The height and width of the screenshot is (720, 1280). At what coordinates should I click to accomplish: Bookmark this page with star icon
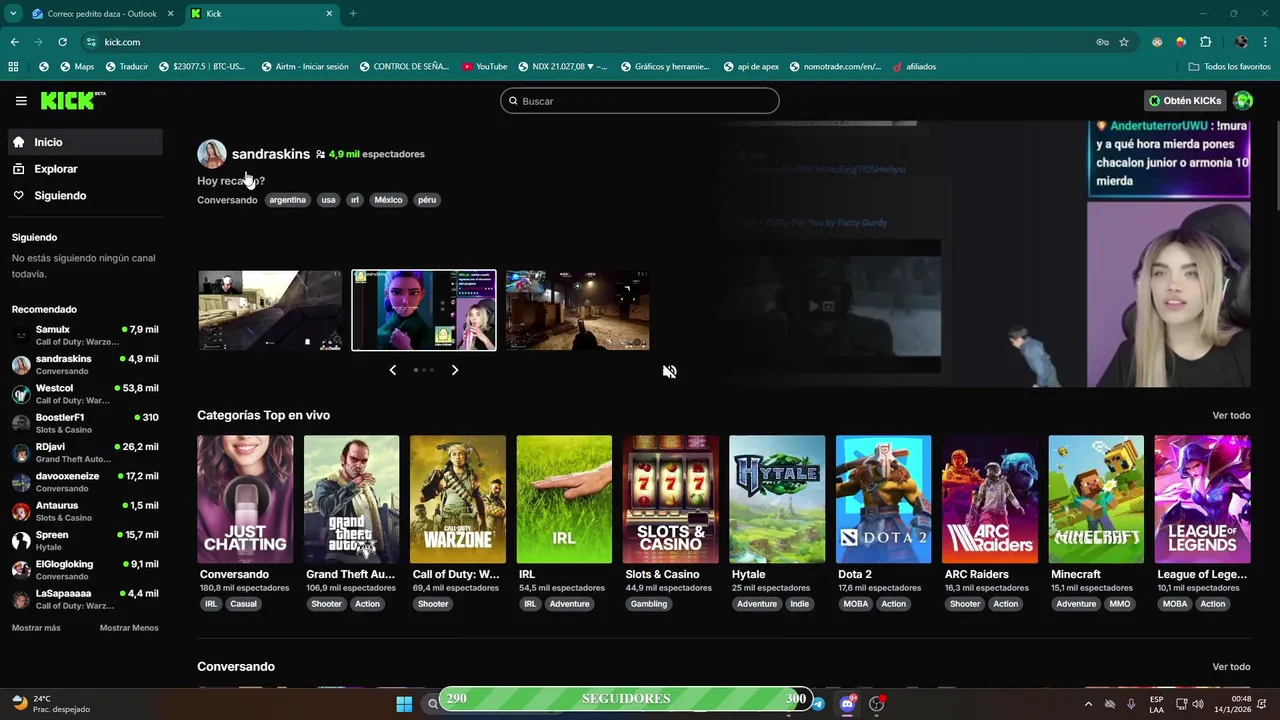1124,42
